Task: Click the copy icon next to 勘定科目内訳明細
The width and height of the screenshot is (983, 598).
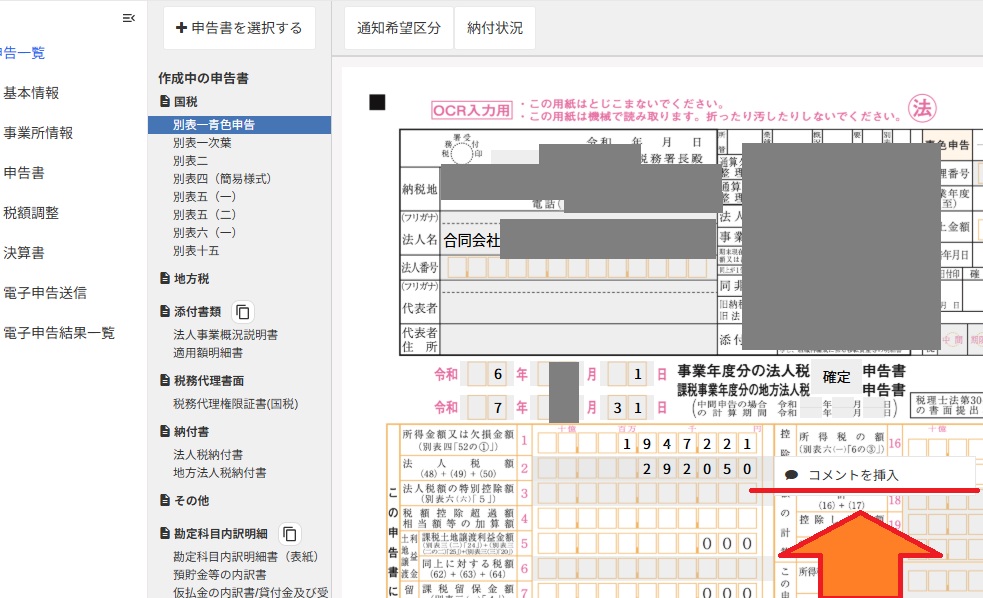Action: tap(289, 534)
